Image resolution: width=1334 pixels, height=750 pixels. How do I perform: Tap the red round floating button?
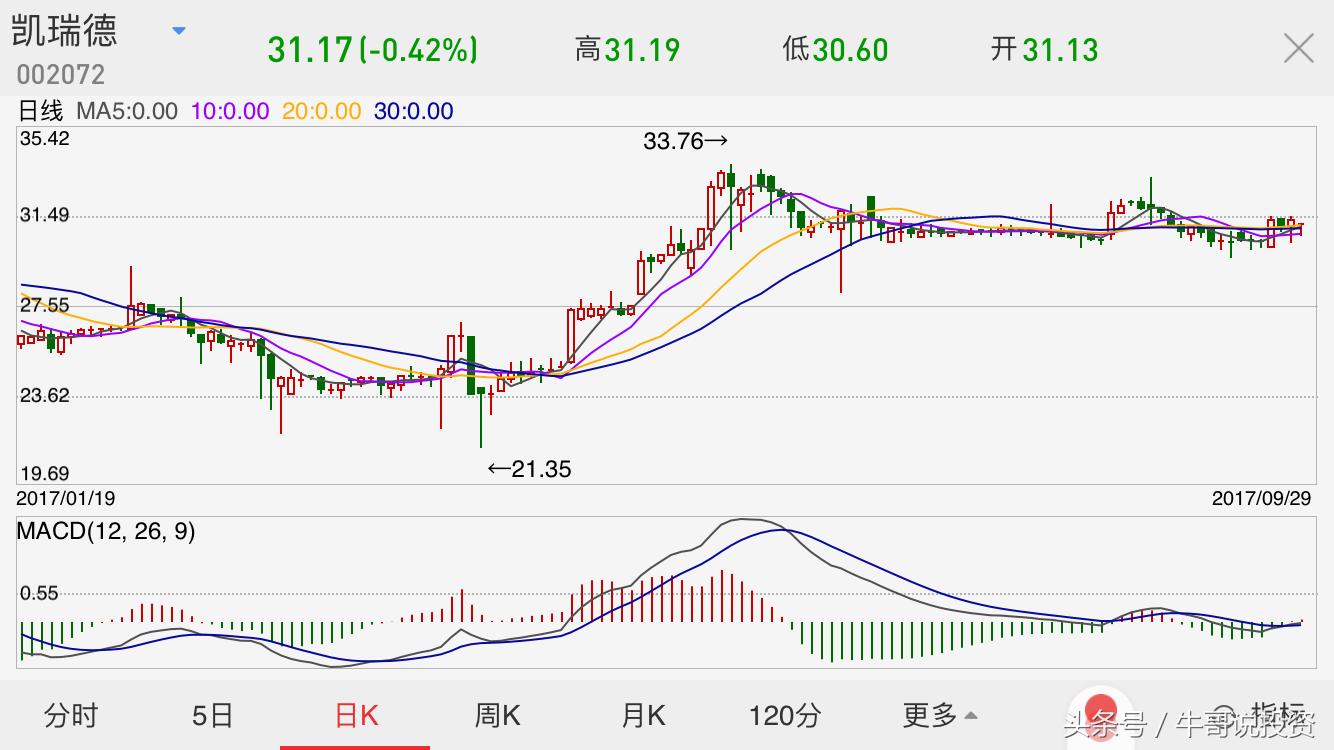coord(1100,708)
